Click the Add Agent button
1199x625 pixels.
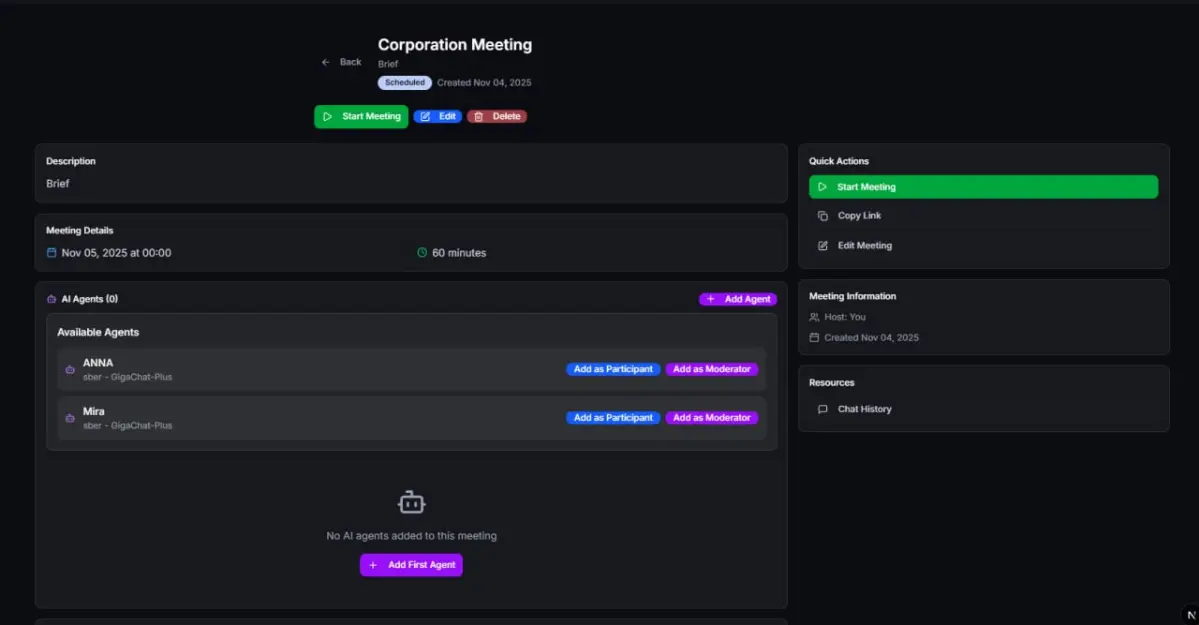(737, 299)
